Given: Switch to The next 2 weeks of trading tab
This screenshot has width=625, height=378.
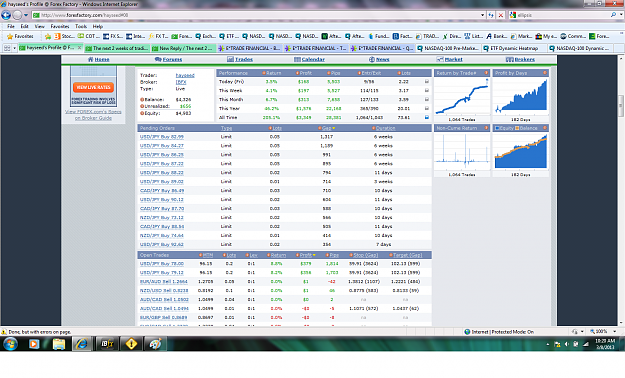Looking at the screenshot, I should (x=117, y=48).
